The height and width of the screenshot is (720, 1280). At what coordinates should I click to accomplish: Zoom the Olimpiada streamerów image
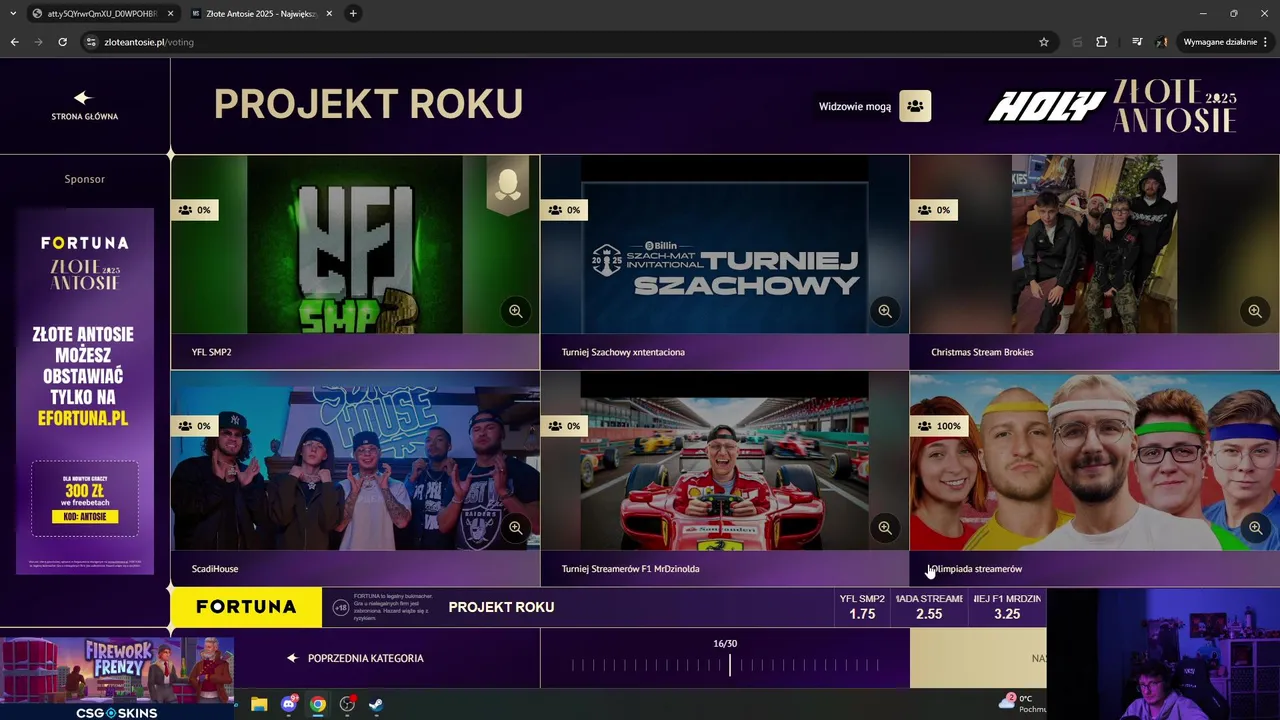(1254, 527)
